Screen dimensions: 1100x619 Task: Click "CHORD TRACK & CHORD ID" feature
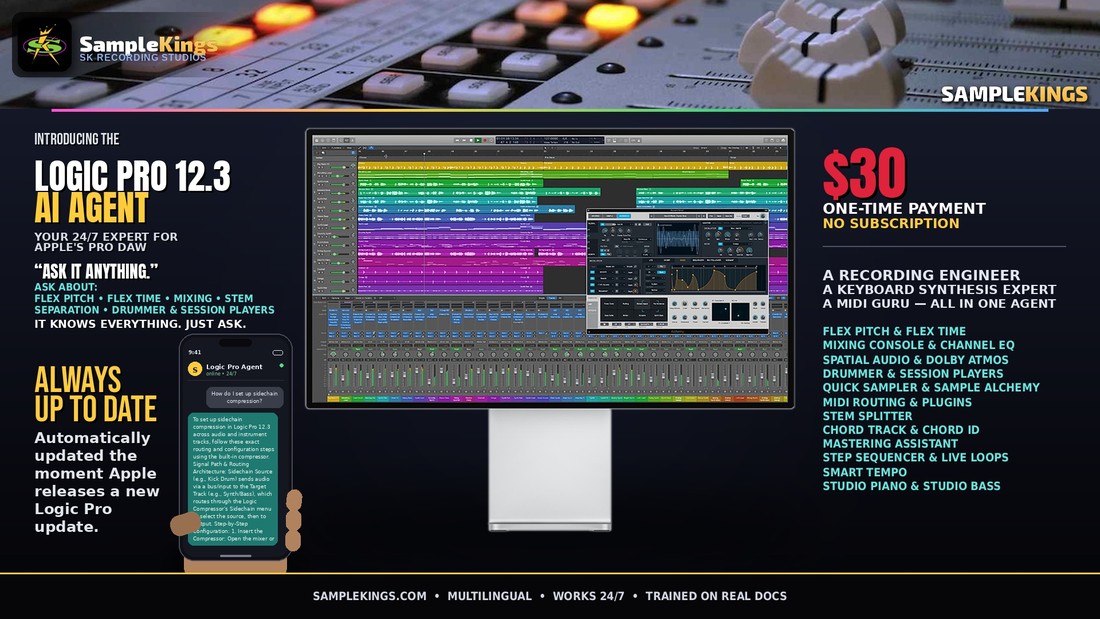901,430
